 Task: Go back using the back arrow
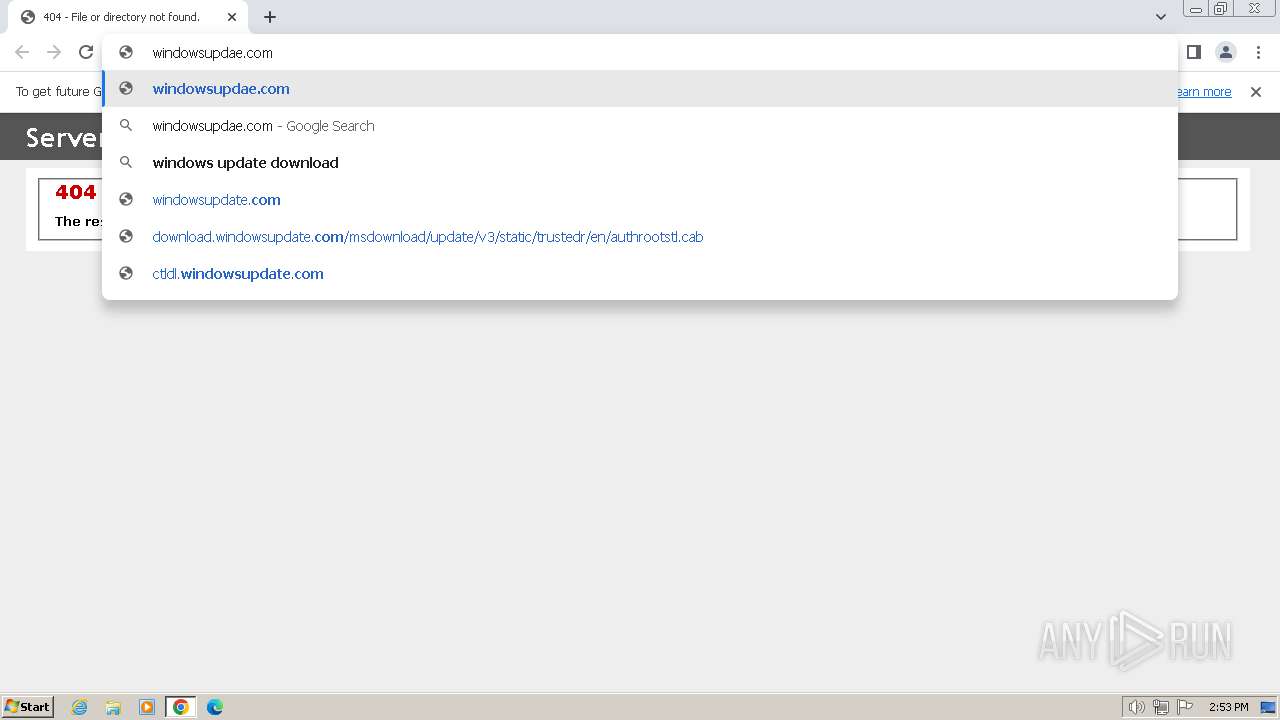tap(22, 52)
